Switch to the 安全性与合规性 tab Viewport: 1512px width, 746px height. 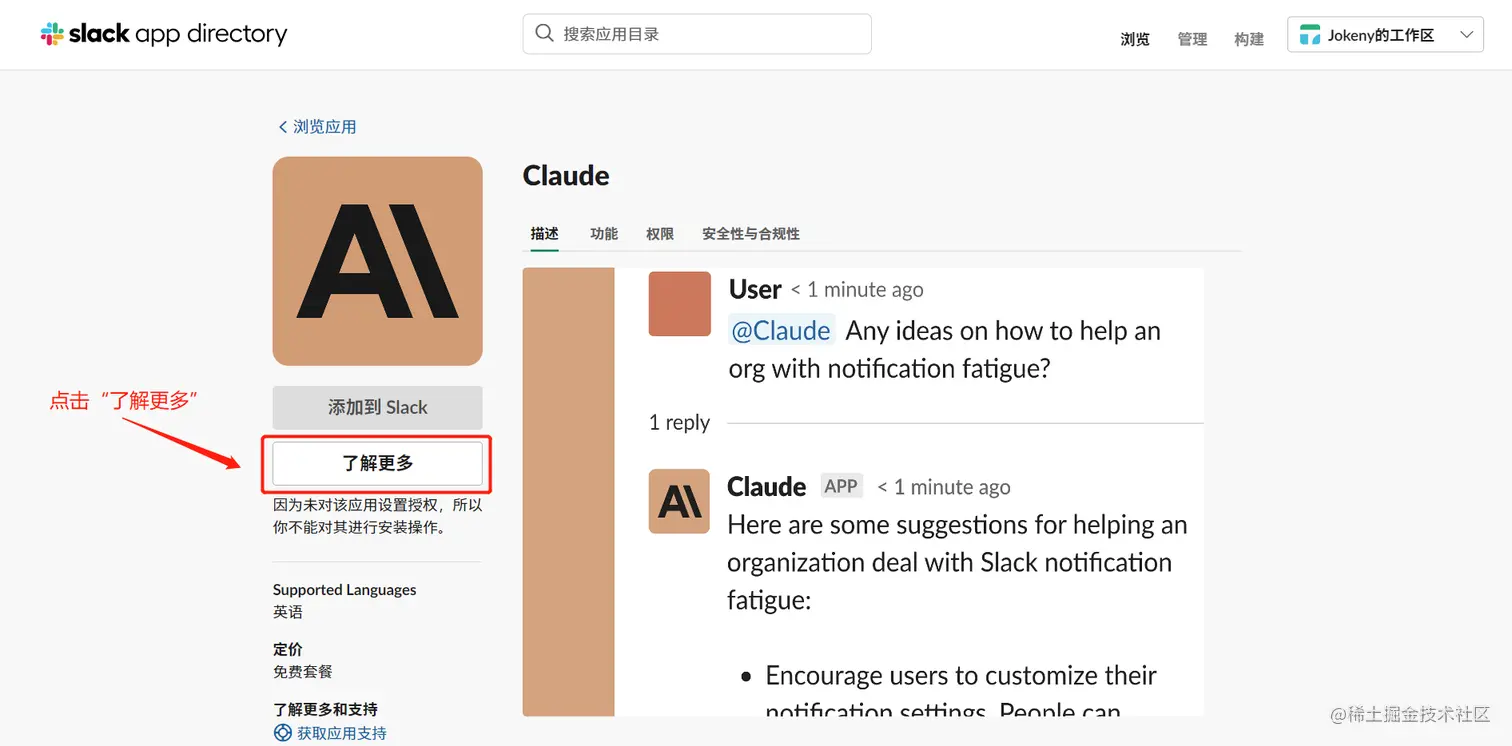pos(751,234)
